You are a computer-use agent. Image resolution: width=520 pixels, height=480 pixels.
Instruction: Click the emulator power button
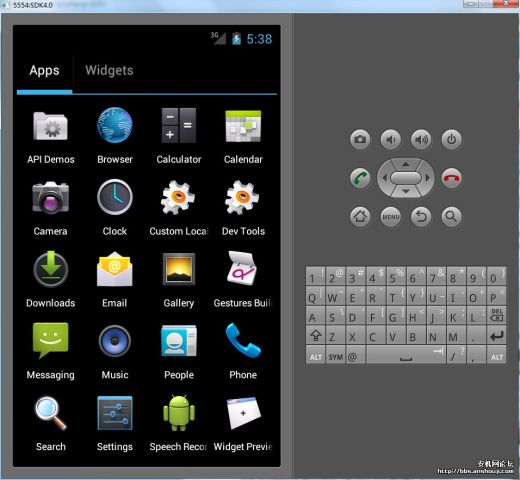[452, 139]
